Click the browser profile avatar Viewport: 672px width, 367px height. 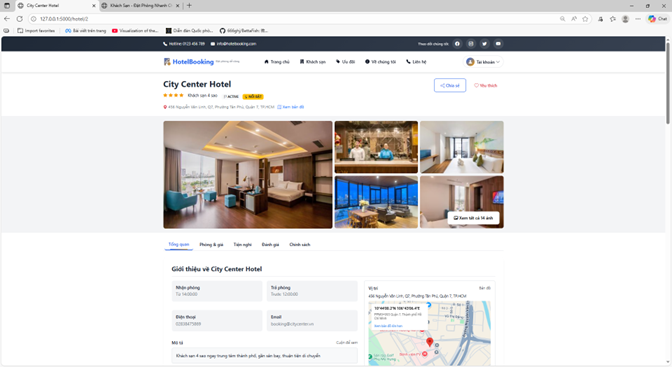click(x=625, y=19)
